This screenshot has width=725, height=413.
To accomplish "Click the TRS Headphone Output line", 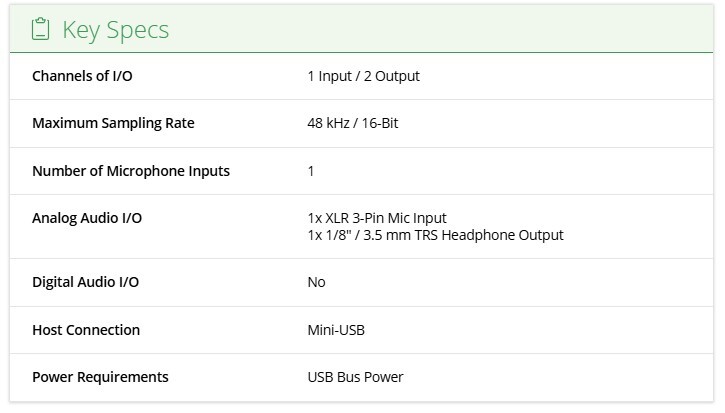I will click(x=435, y=235).
